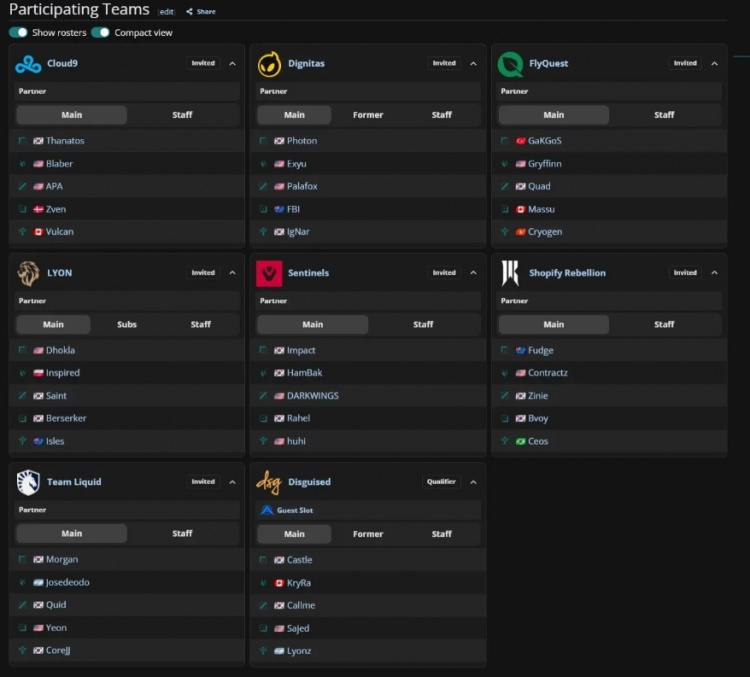The height and width of the screenshot is (677, 750).
Task: Switch to FlyQuest Staff tab
Action: [664, 115]
